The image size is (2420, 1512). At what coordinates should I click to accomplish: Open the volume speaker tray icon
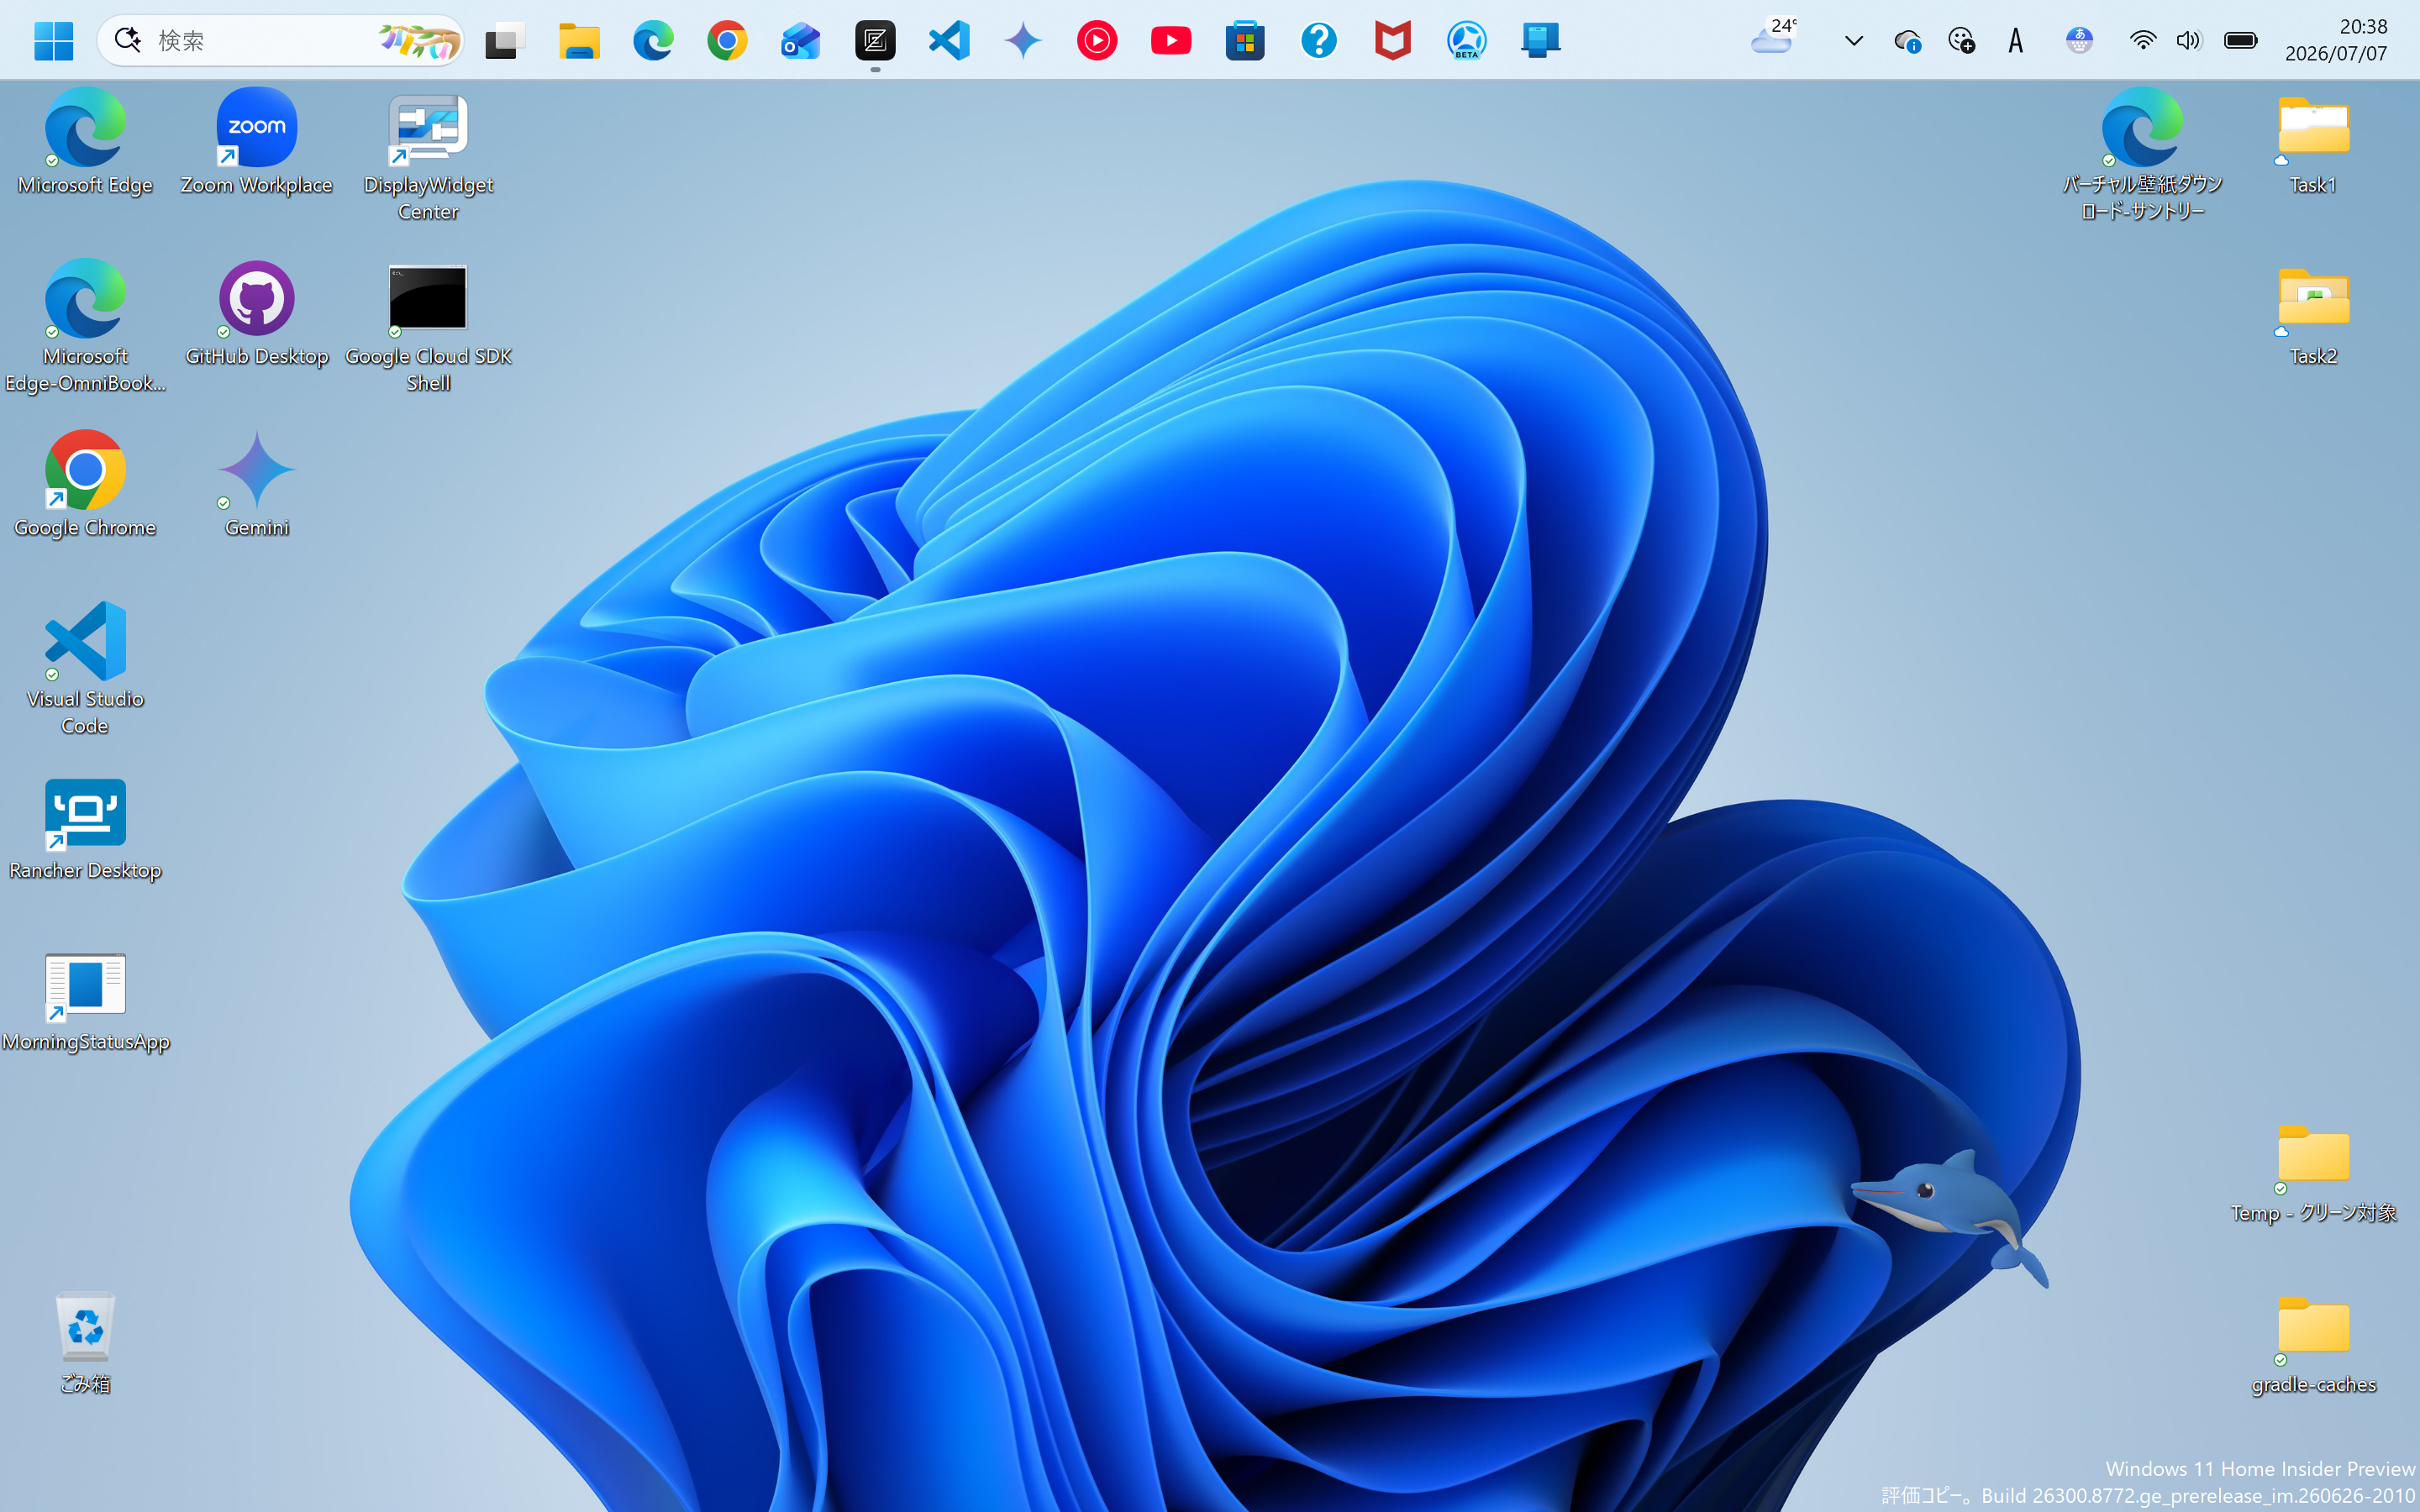[2188, 40]
